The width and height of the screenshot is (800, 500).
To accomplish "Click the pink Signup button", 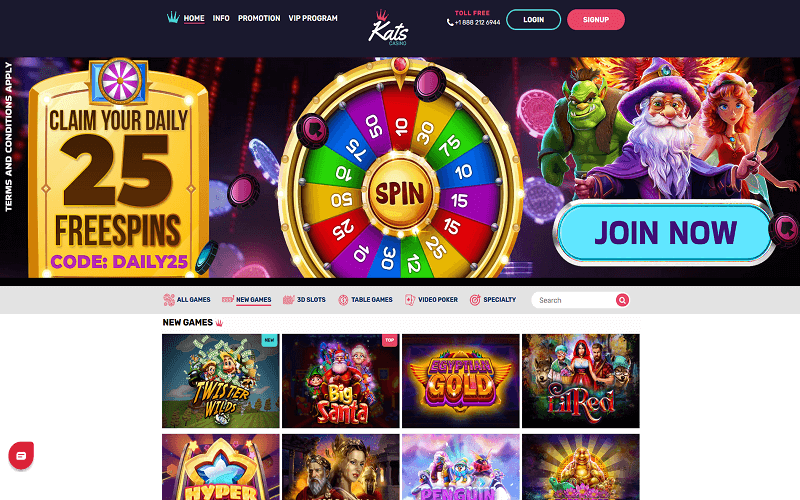I will click(x=596, y=19).
